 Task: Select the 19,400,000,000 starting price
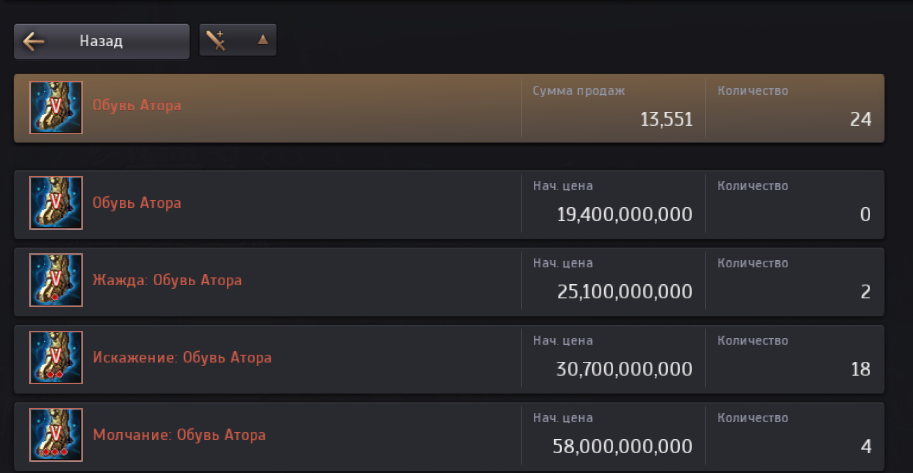pyautogui.click(x=625, y=214)
